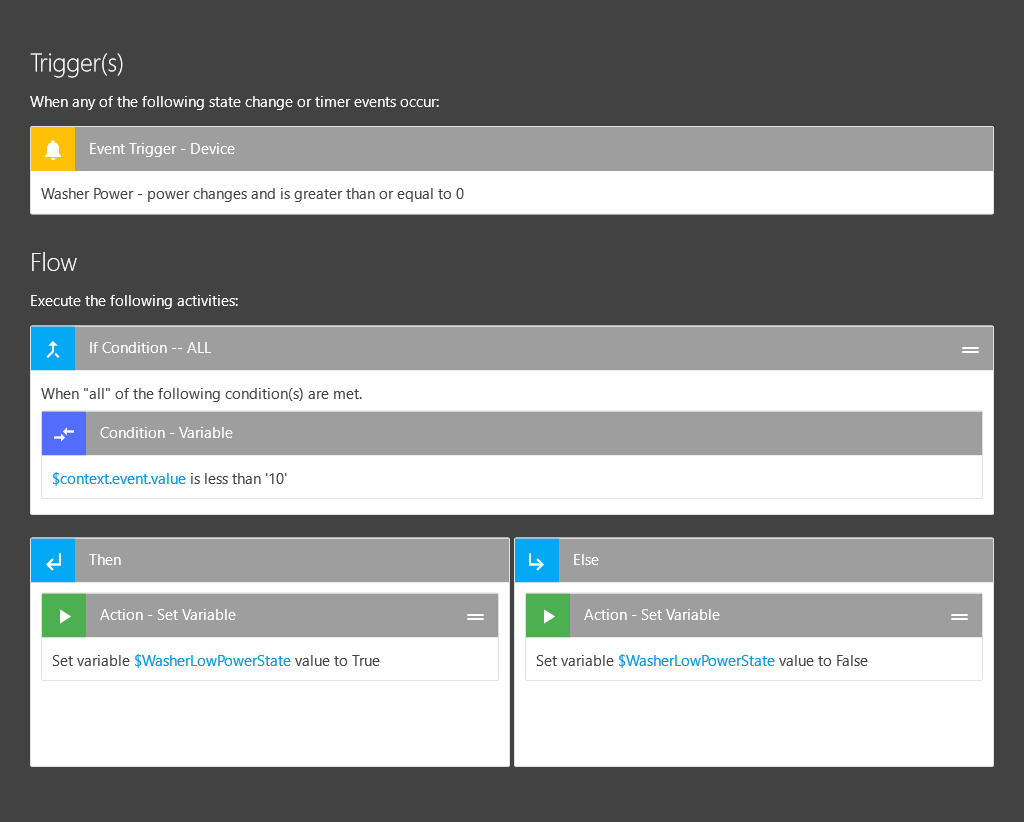This screenshot has height=822, width=1024.
Task: Select the green play icon in Then action
Action: point(64,616)
